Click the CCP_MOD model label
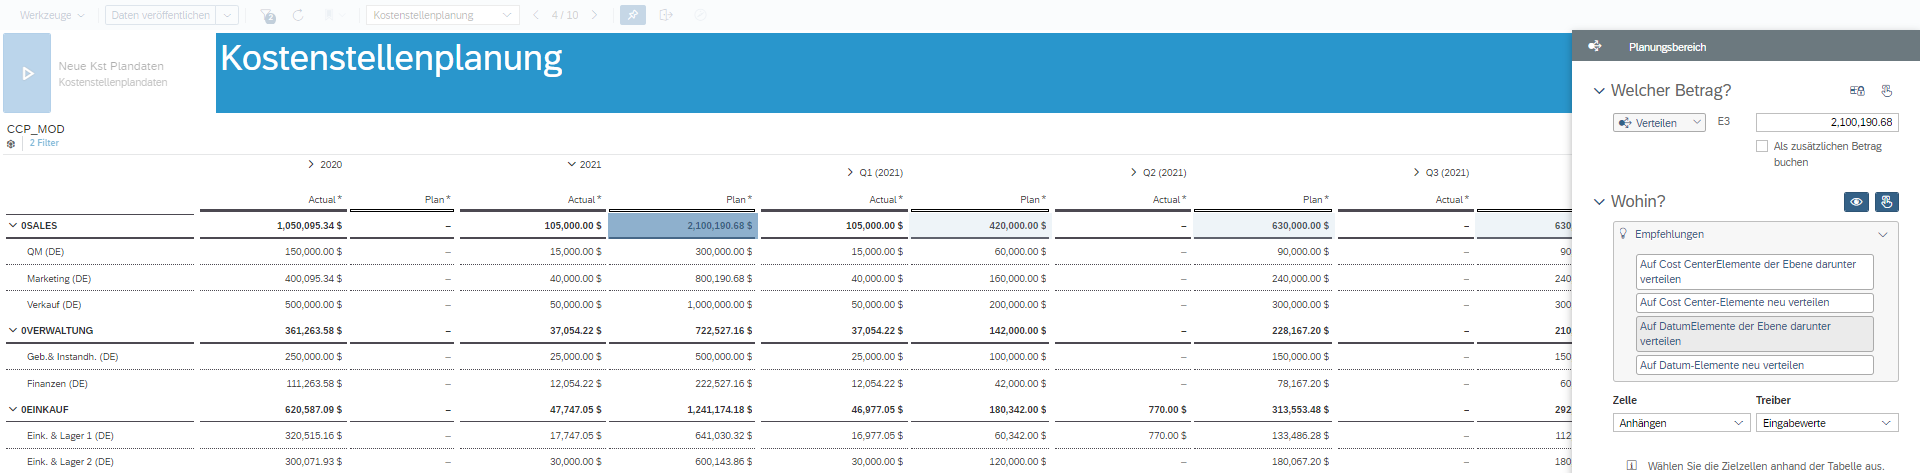 (x=36, y=129)
